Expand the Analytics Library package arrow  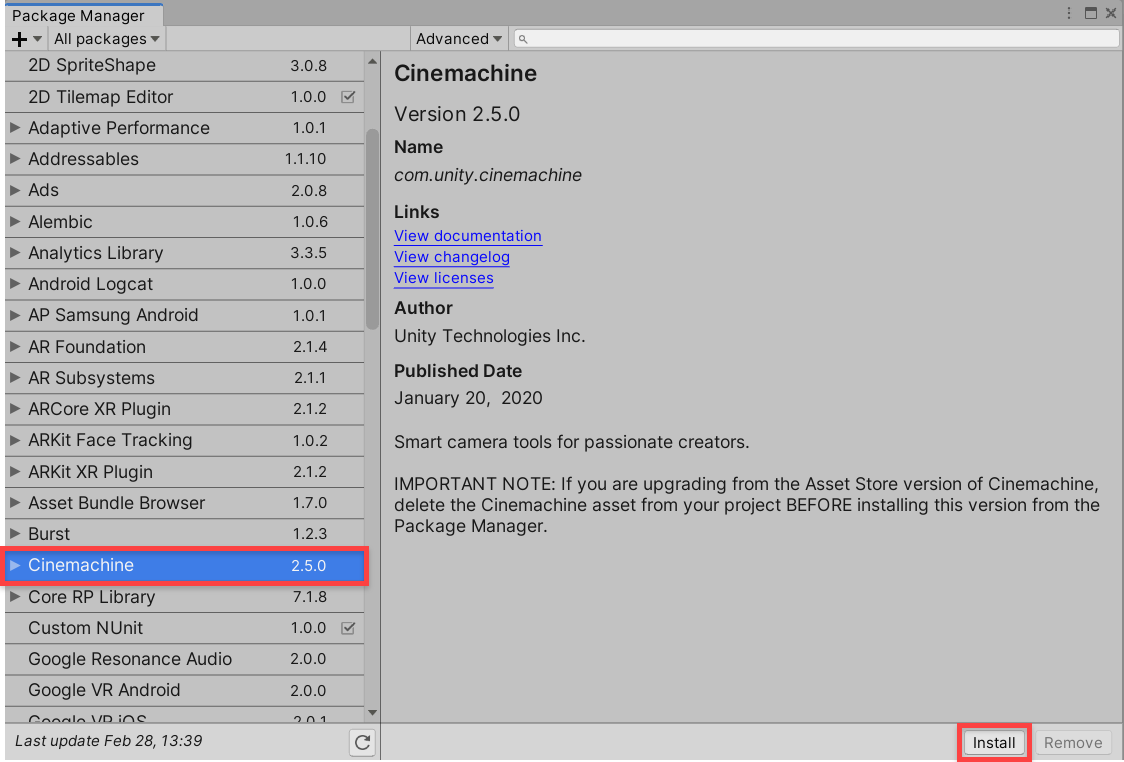click(15, 252)
